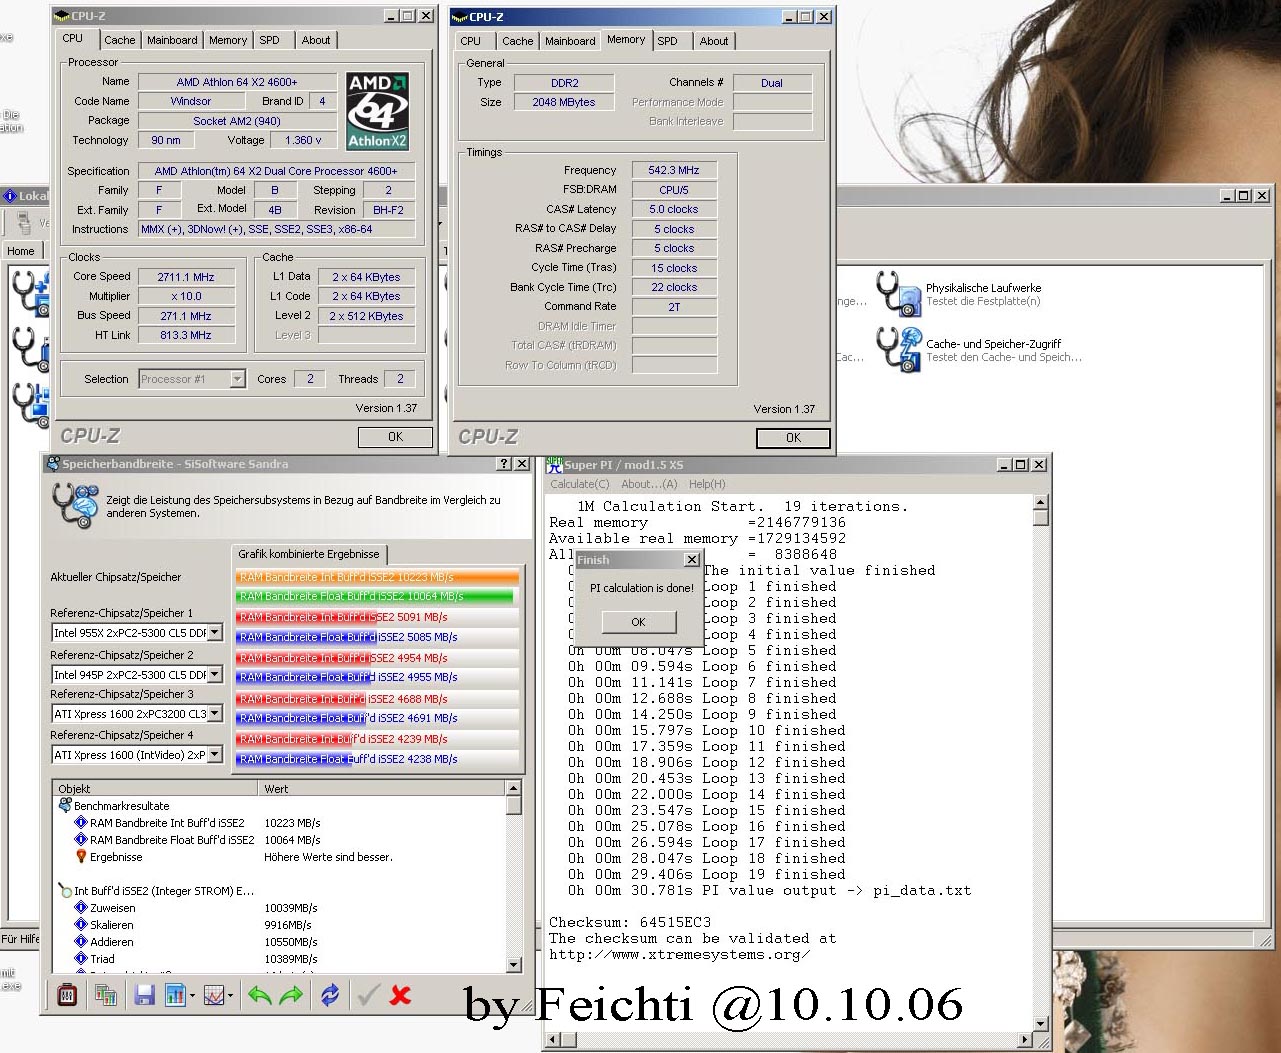Save results with the floppy disk icon
The height and width of the screenshot is (1053, 1281).
pos(144,995)
